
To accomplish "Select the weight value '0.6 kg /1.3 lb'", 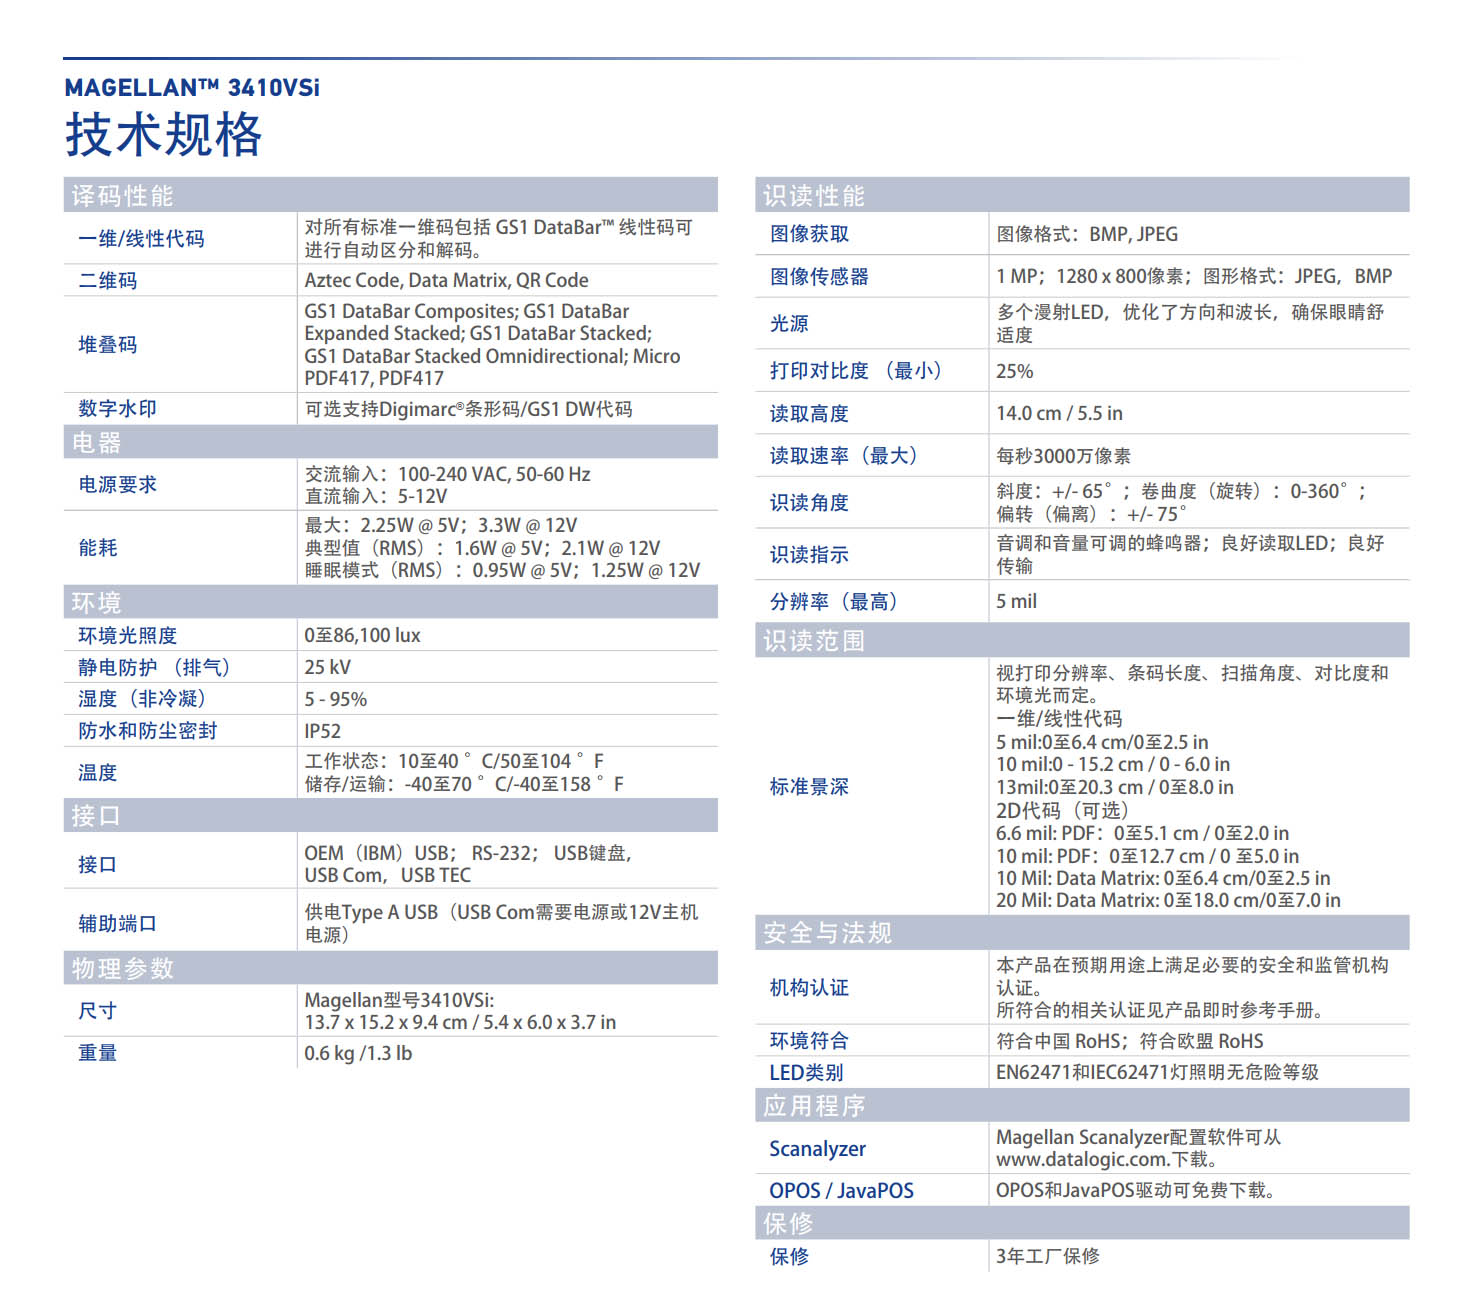I will point(358,1053).
